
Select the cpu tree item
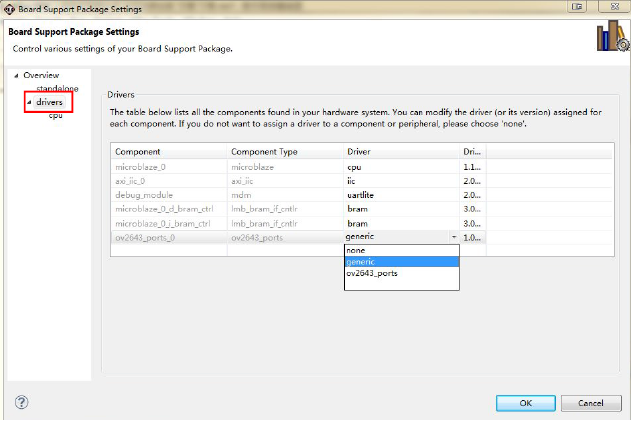click(x=56, y=116)
